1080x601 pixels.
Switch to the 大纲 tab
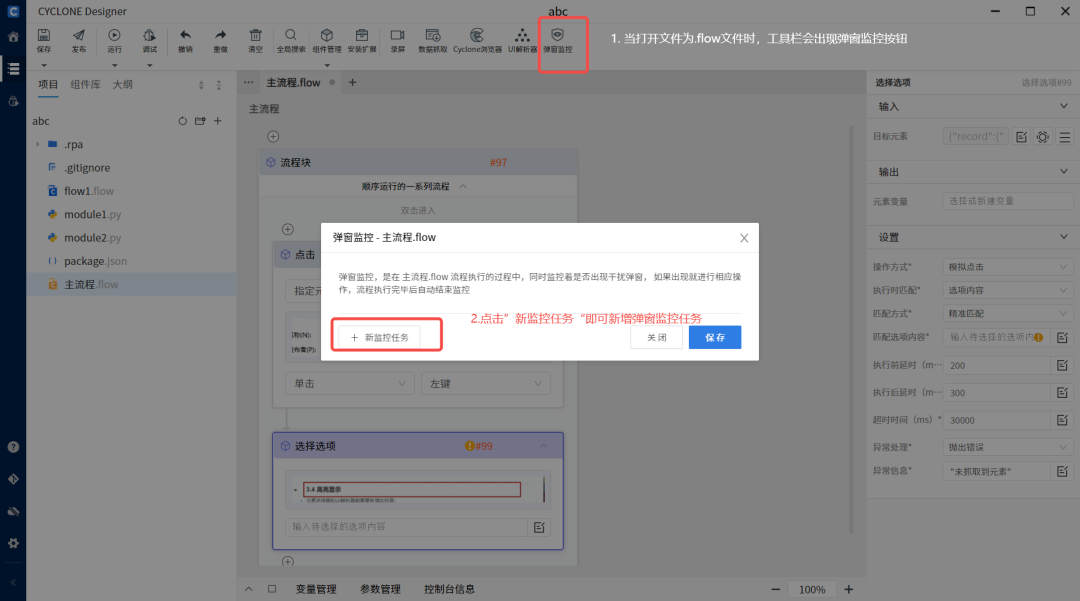(x=123, y=85)
